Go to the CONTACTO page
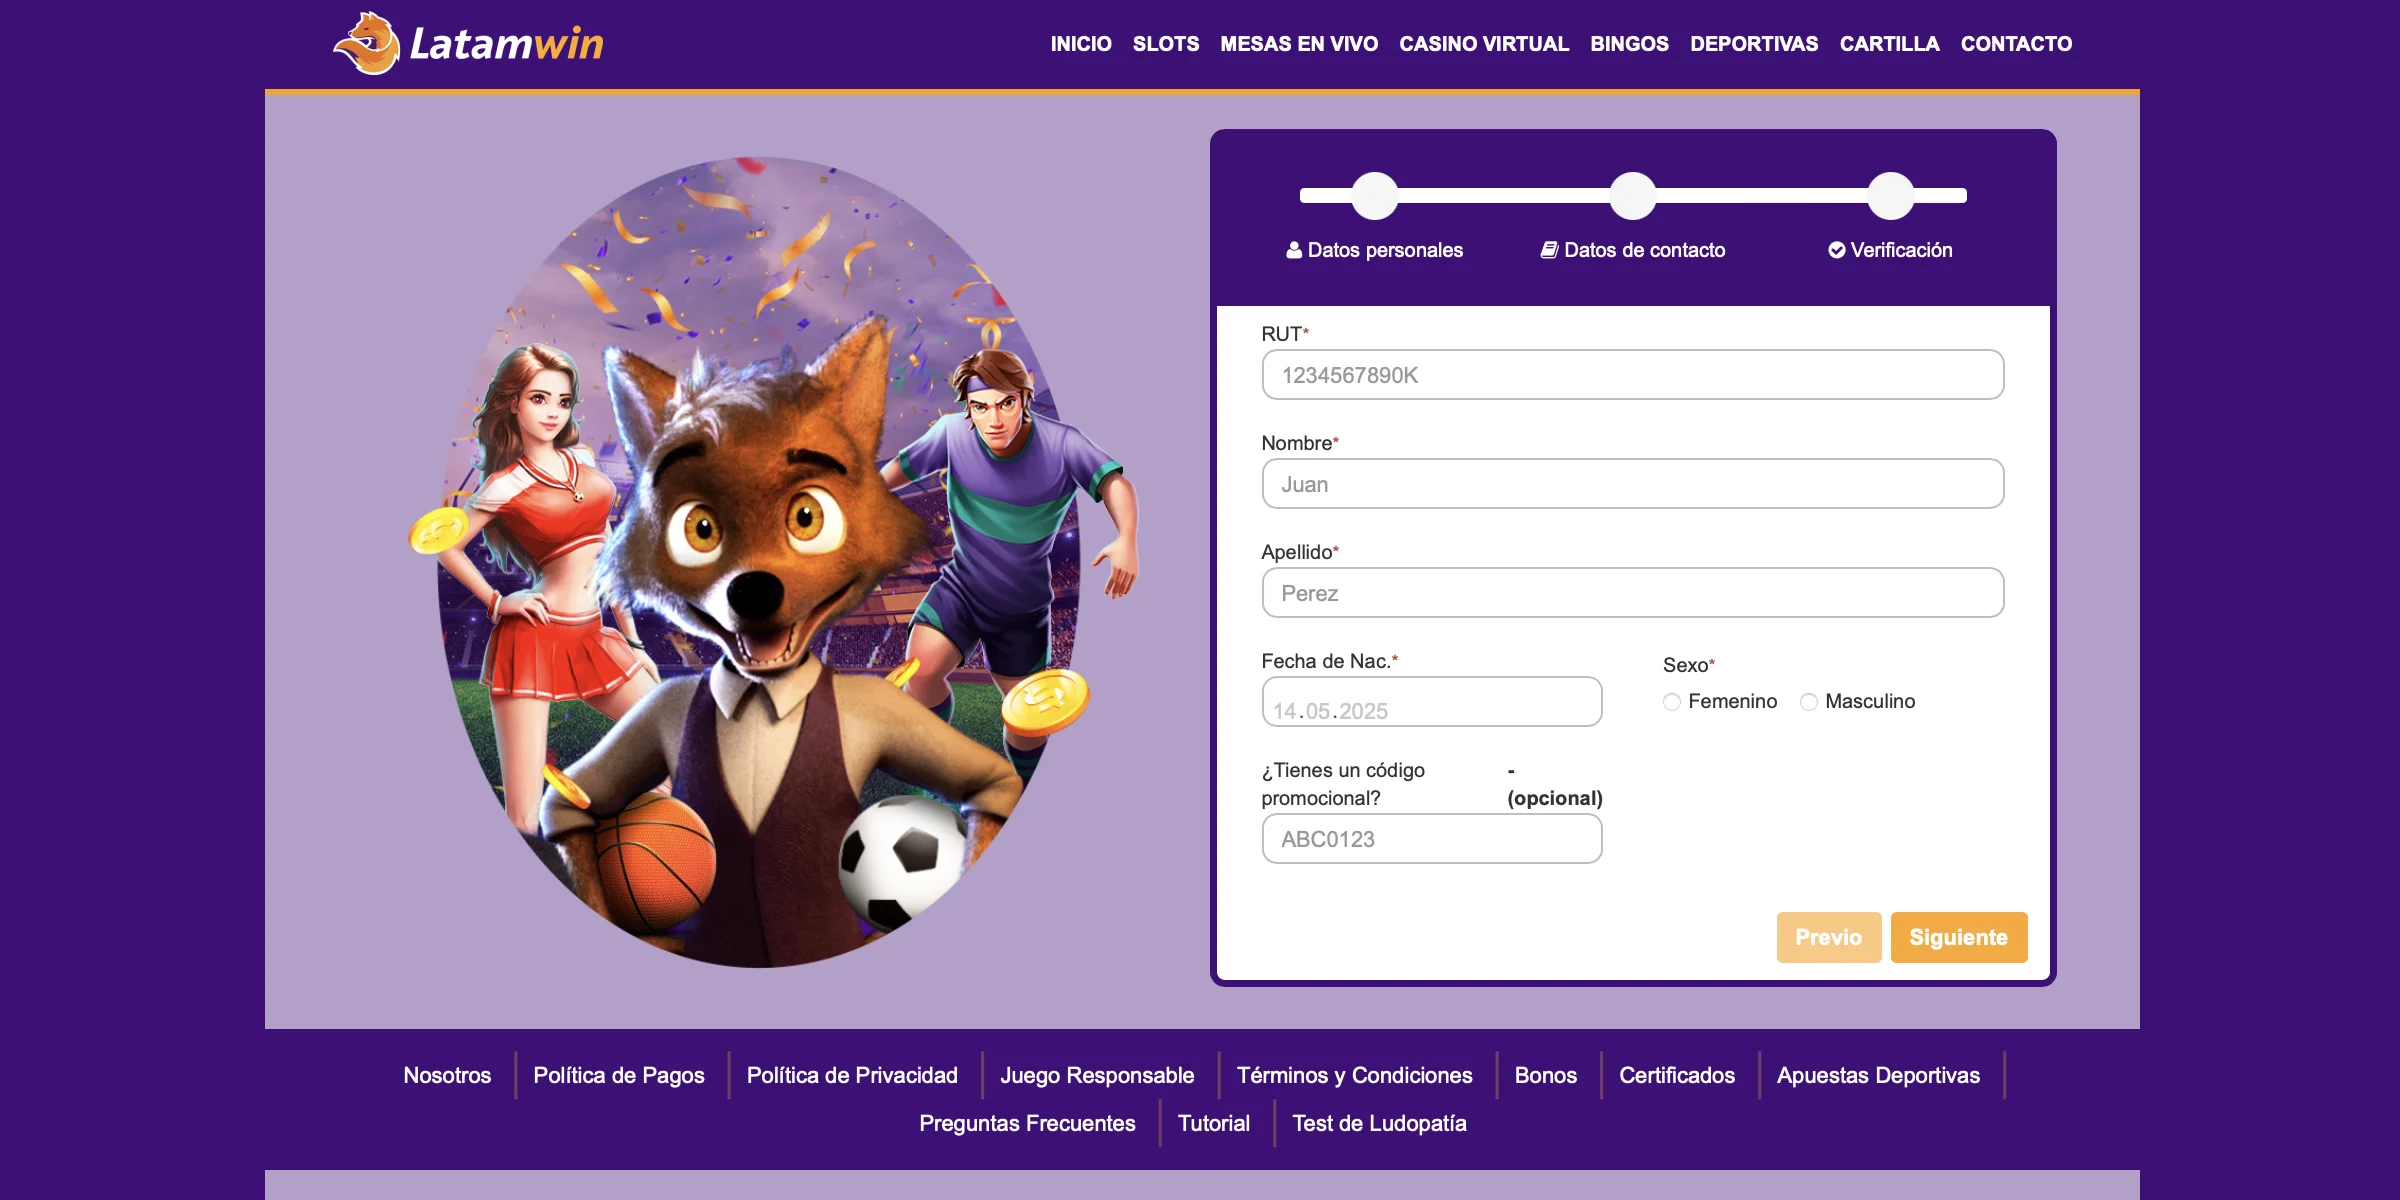 (2016, 44)
